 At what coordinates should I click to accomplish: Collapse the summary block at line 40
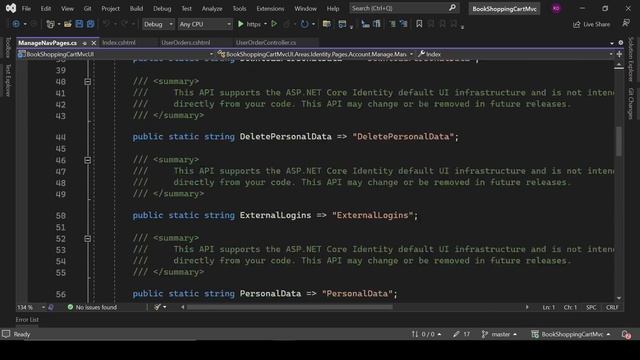[87, 82]
